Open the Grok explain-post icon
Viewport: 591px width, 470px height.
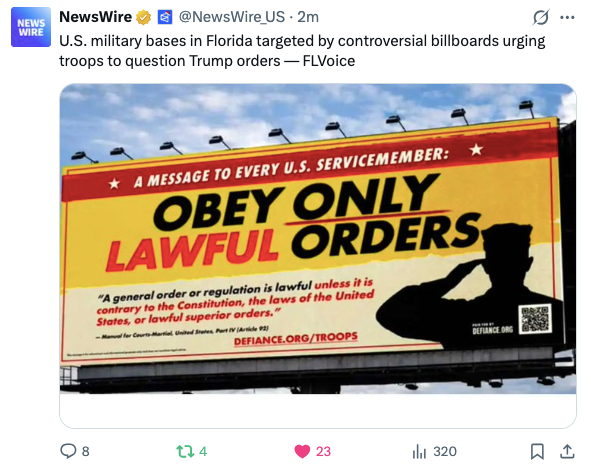tap(540, 17)
